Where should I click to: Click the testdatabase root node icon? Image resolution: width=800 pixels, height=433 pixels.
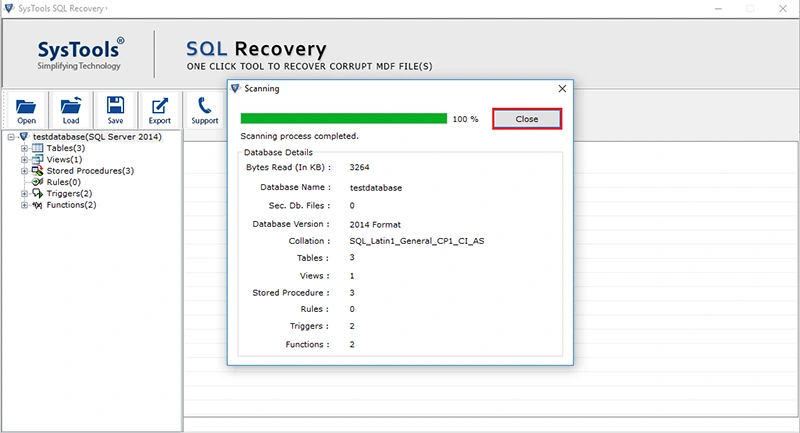pos(23,137)
